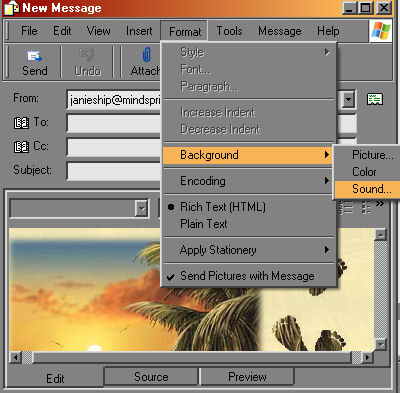Click the New Message title bar icon
Screen dimensions: 400x393
pyautogui.click(x=11, y=8)
